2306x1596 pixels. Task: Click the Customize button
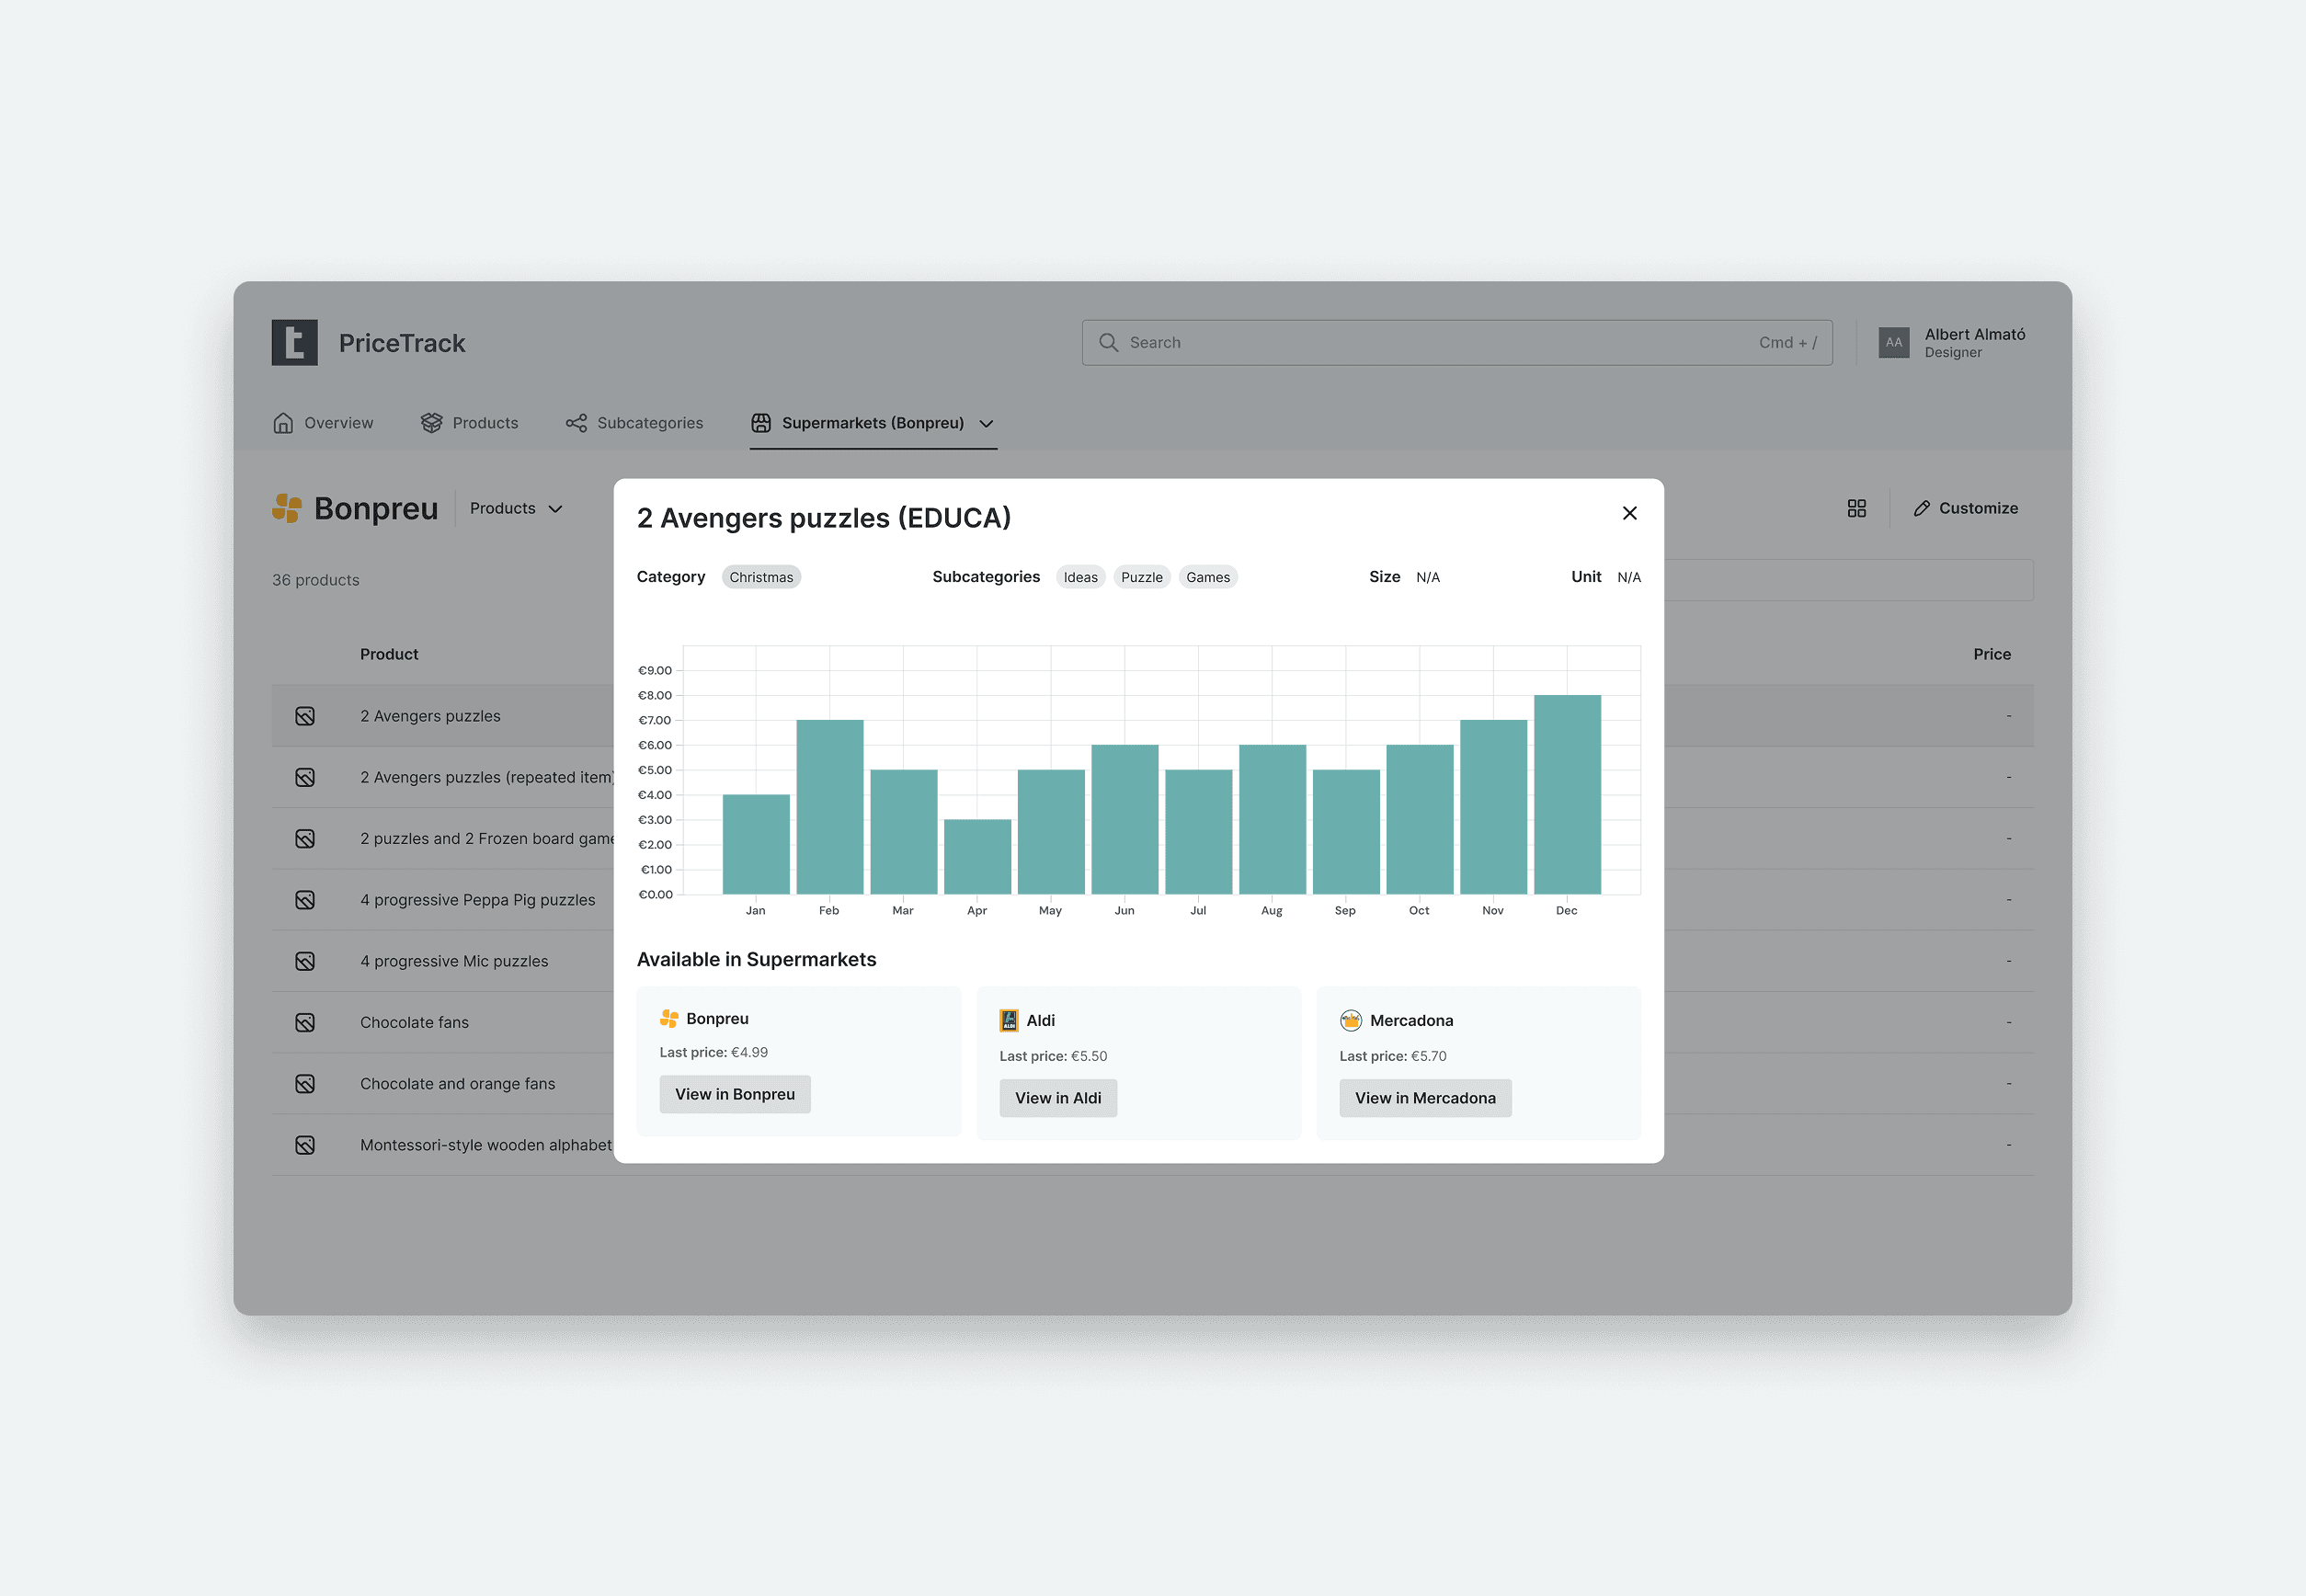(x=1965, y=508)
